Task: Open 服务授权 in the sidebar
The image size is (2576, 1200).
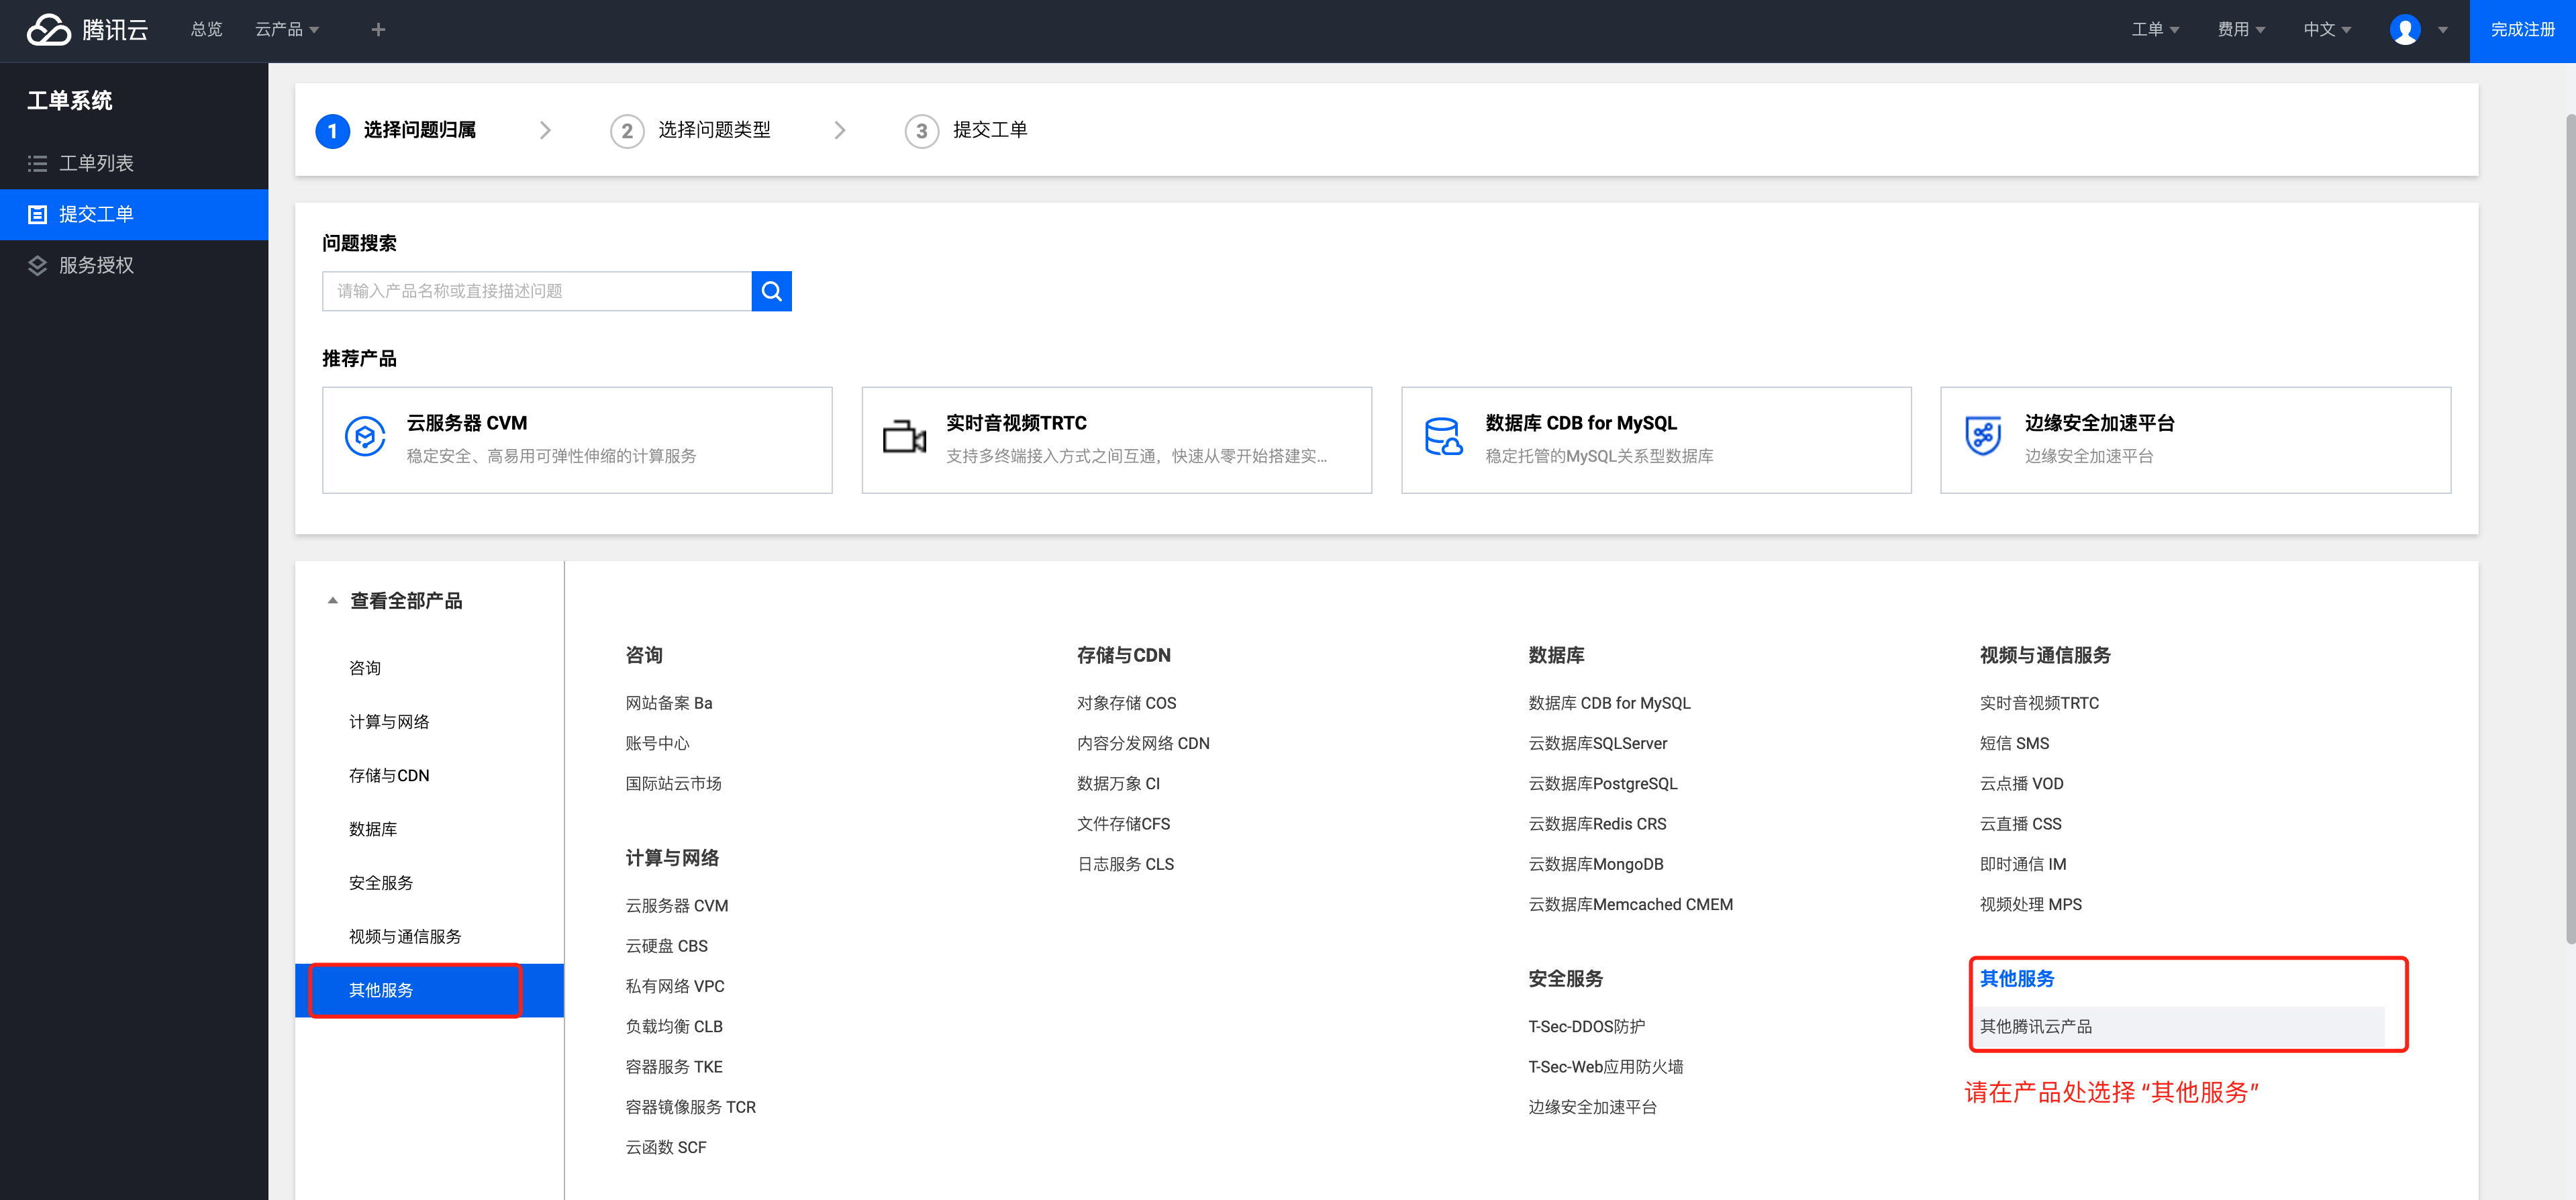Action: [x=96, y=265]
